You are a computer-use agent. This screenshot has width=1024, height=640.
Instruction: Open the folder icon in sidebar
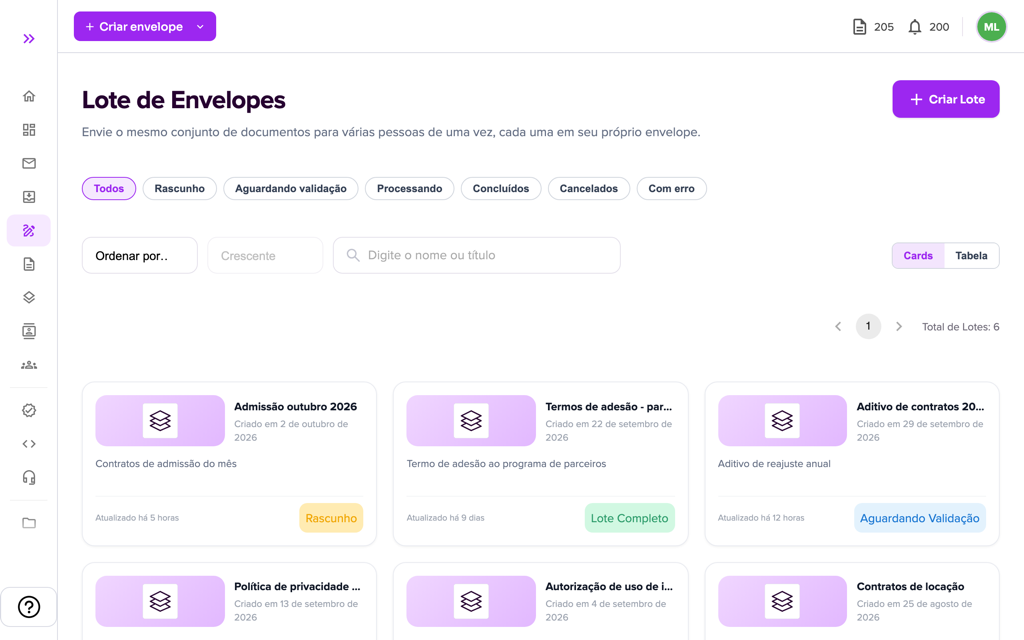[x=29, y=522]
